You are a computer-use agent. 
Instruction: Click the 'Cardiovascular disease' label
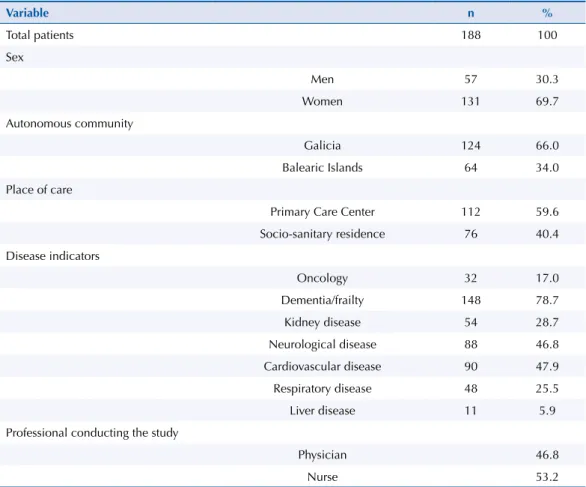pos(322,366)
